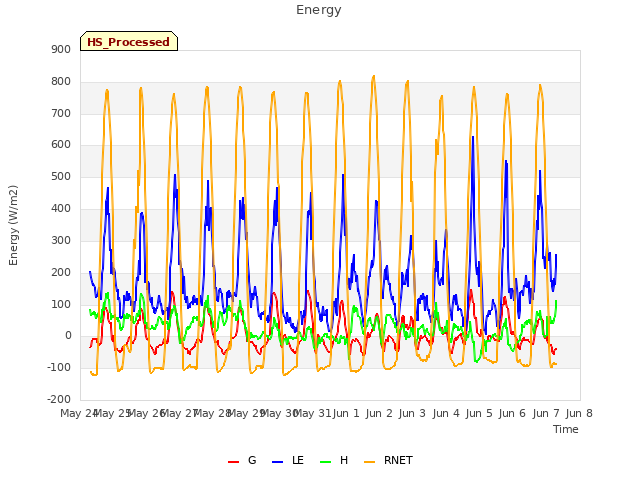Click the 500 y-axis tick label
The height and width of the screenshot is (480, 640).
(x=61, y=177)
